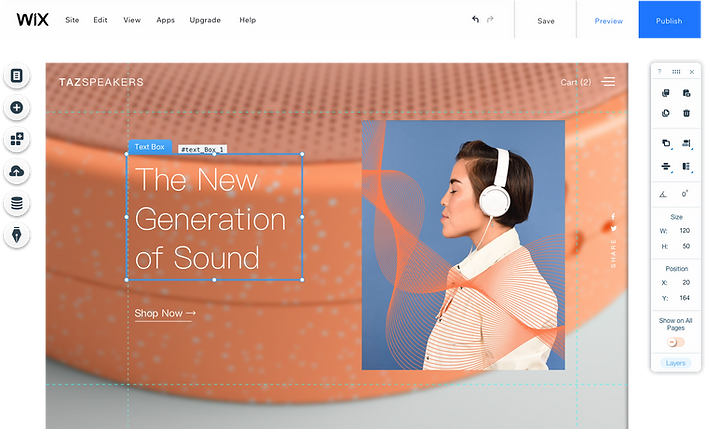Expand the Arrange dropdown in toolbox
Image resolution: width=706 pixels, height=429 pixels.
pos(666,143)
